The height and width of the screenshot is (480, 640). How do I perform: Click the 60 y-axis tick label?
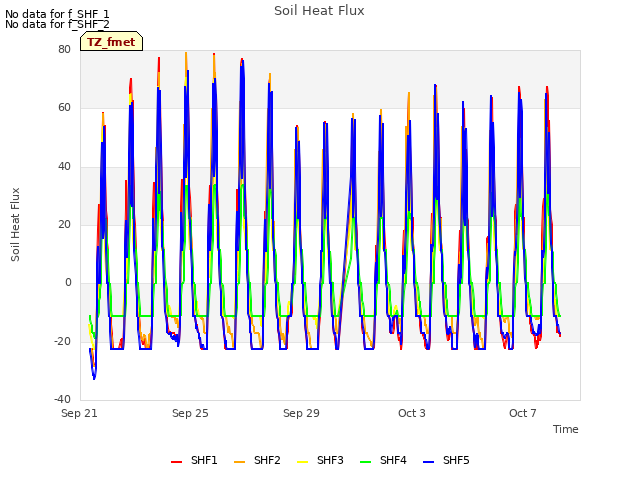coord(64,108)
